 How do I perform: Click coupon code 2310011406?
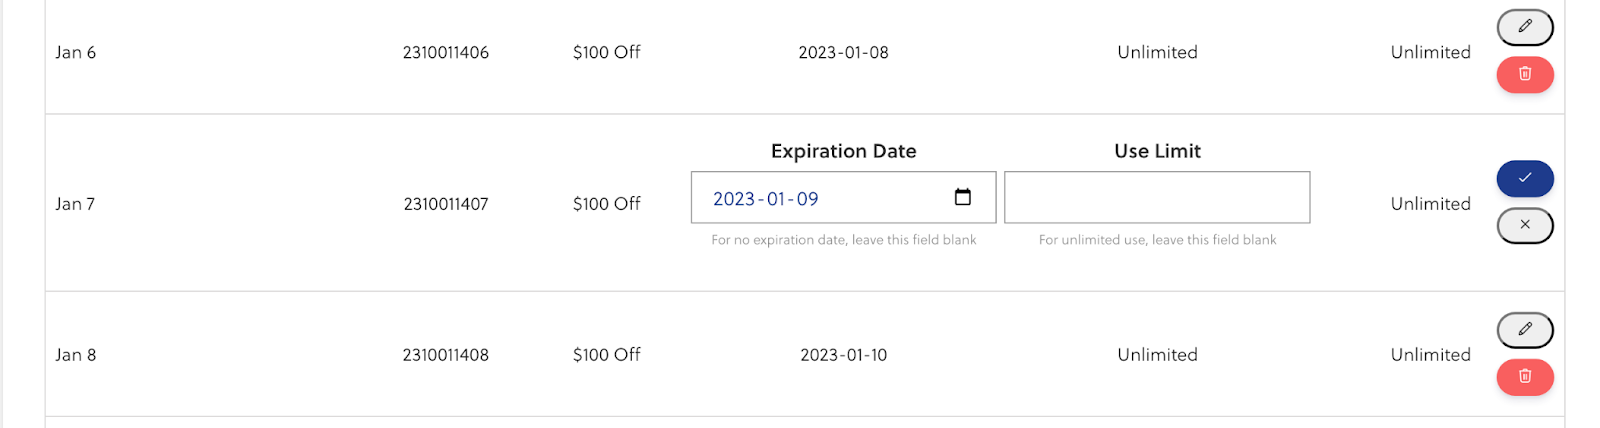tap(446, 52)
